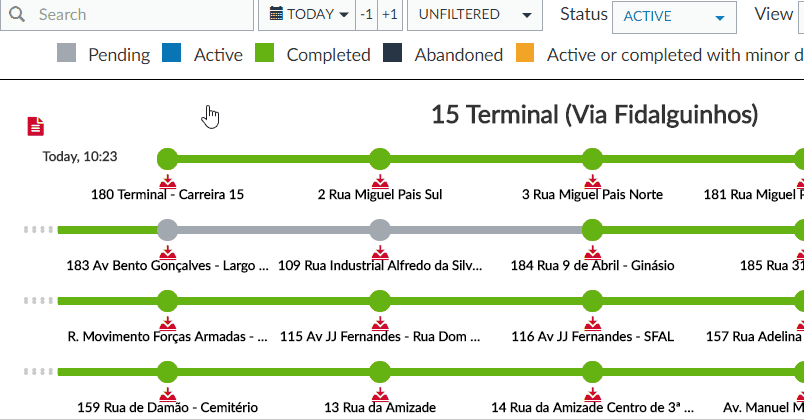
Task: Click the icon under 183 Av Bento Gonçalves stop
Action: (x=167, y=252)
